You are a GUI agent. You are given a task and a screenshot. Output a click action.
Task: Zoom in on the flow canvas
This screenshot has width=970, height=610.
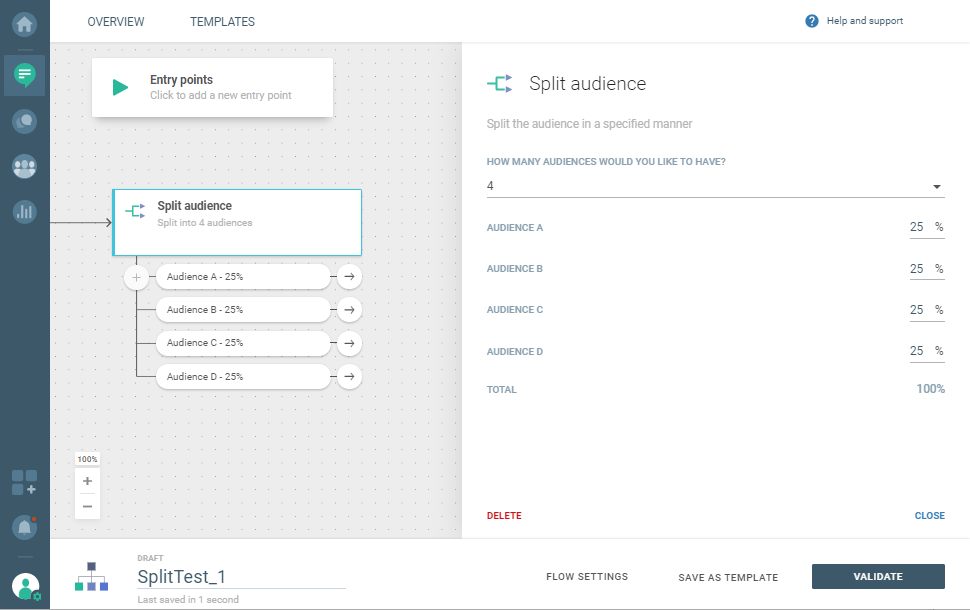click(88, 481)
